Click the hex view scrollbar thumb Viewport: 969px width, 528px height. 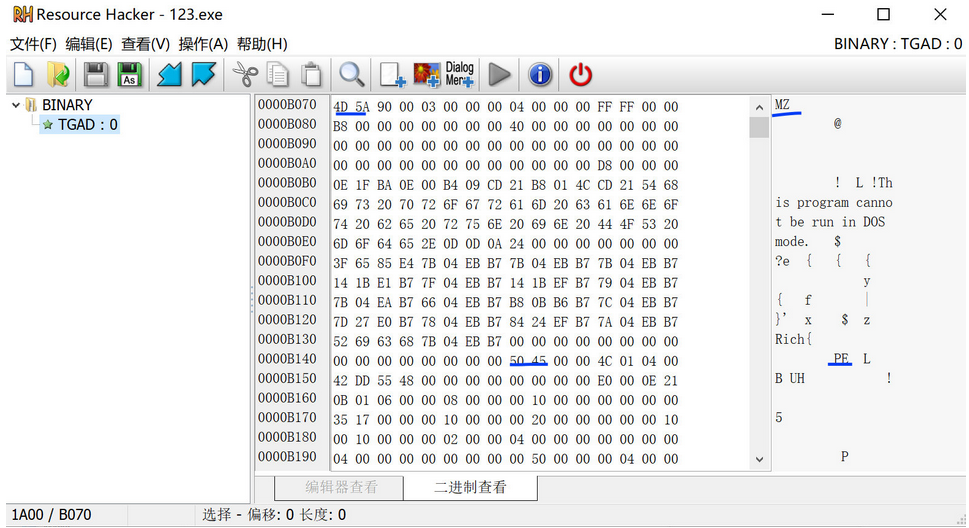point(760,127)
